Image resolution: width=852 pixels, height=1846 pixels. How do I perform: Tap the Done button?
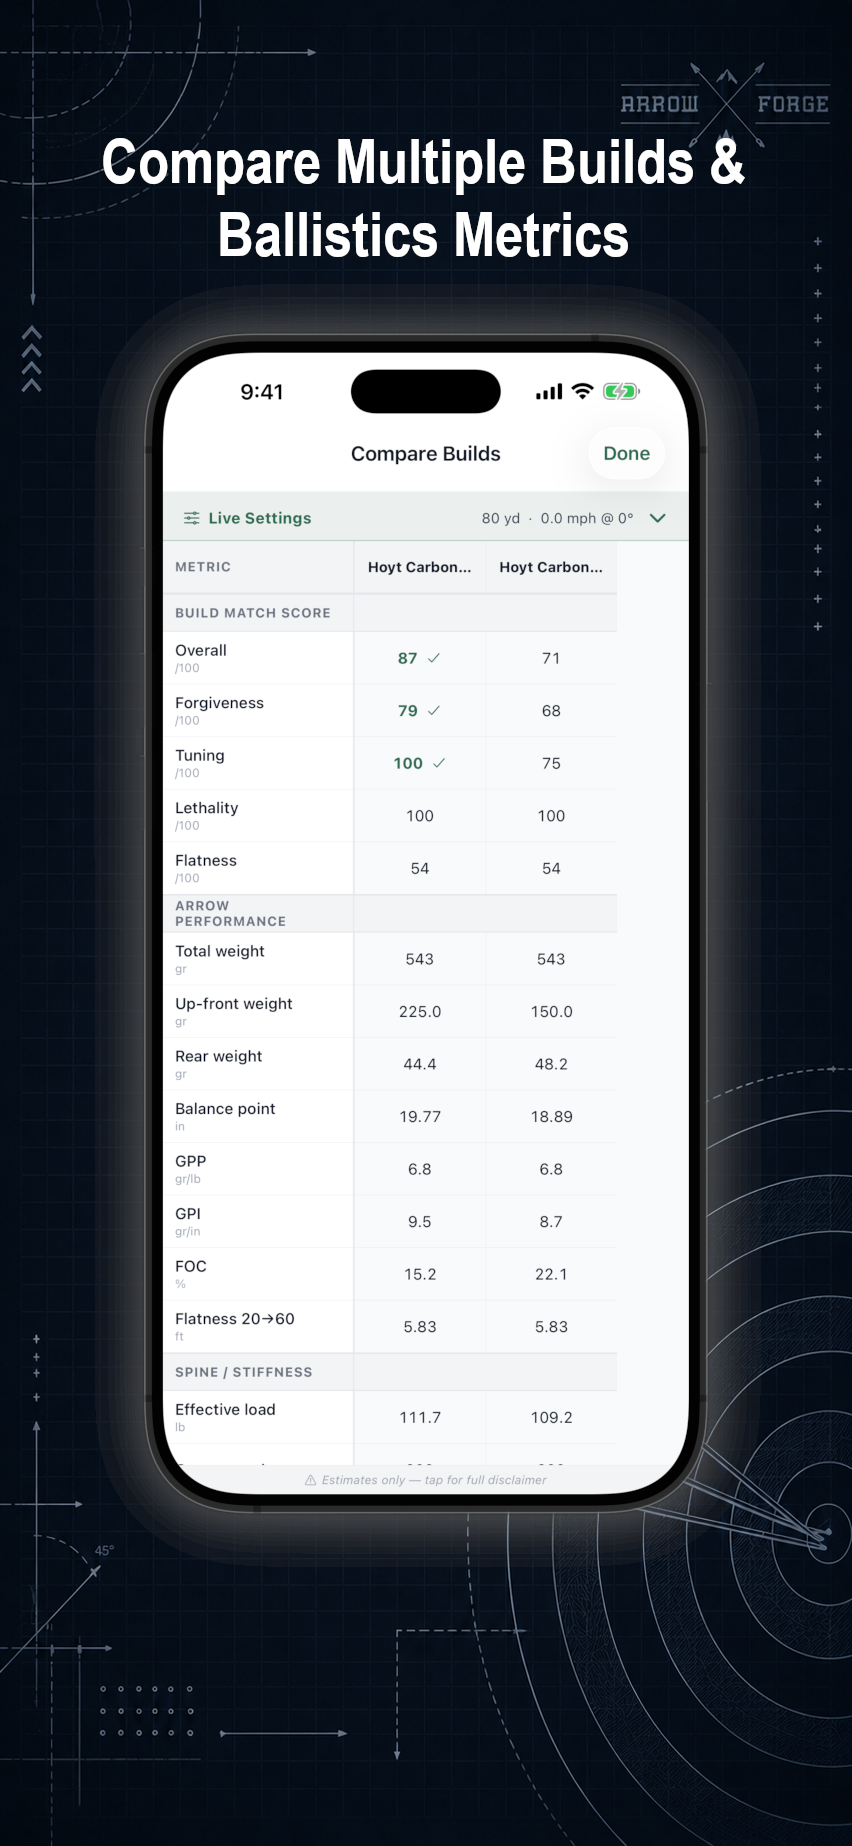627,453
